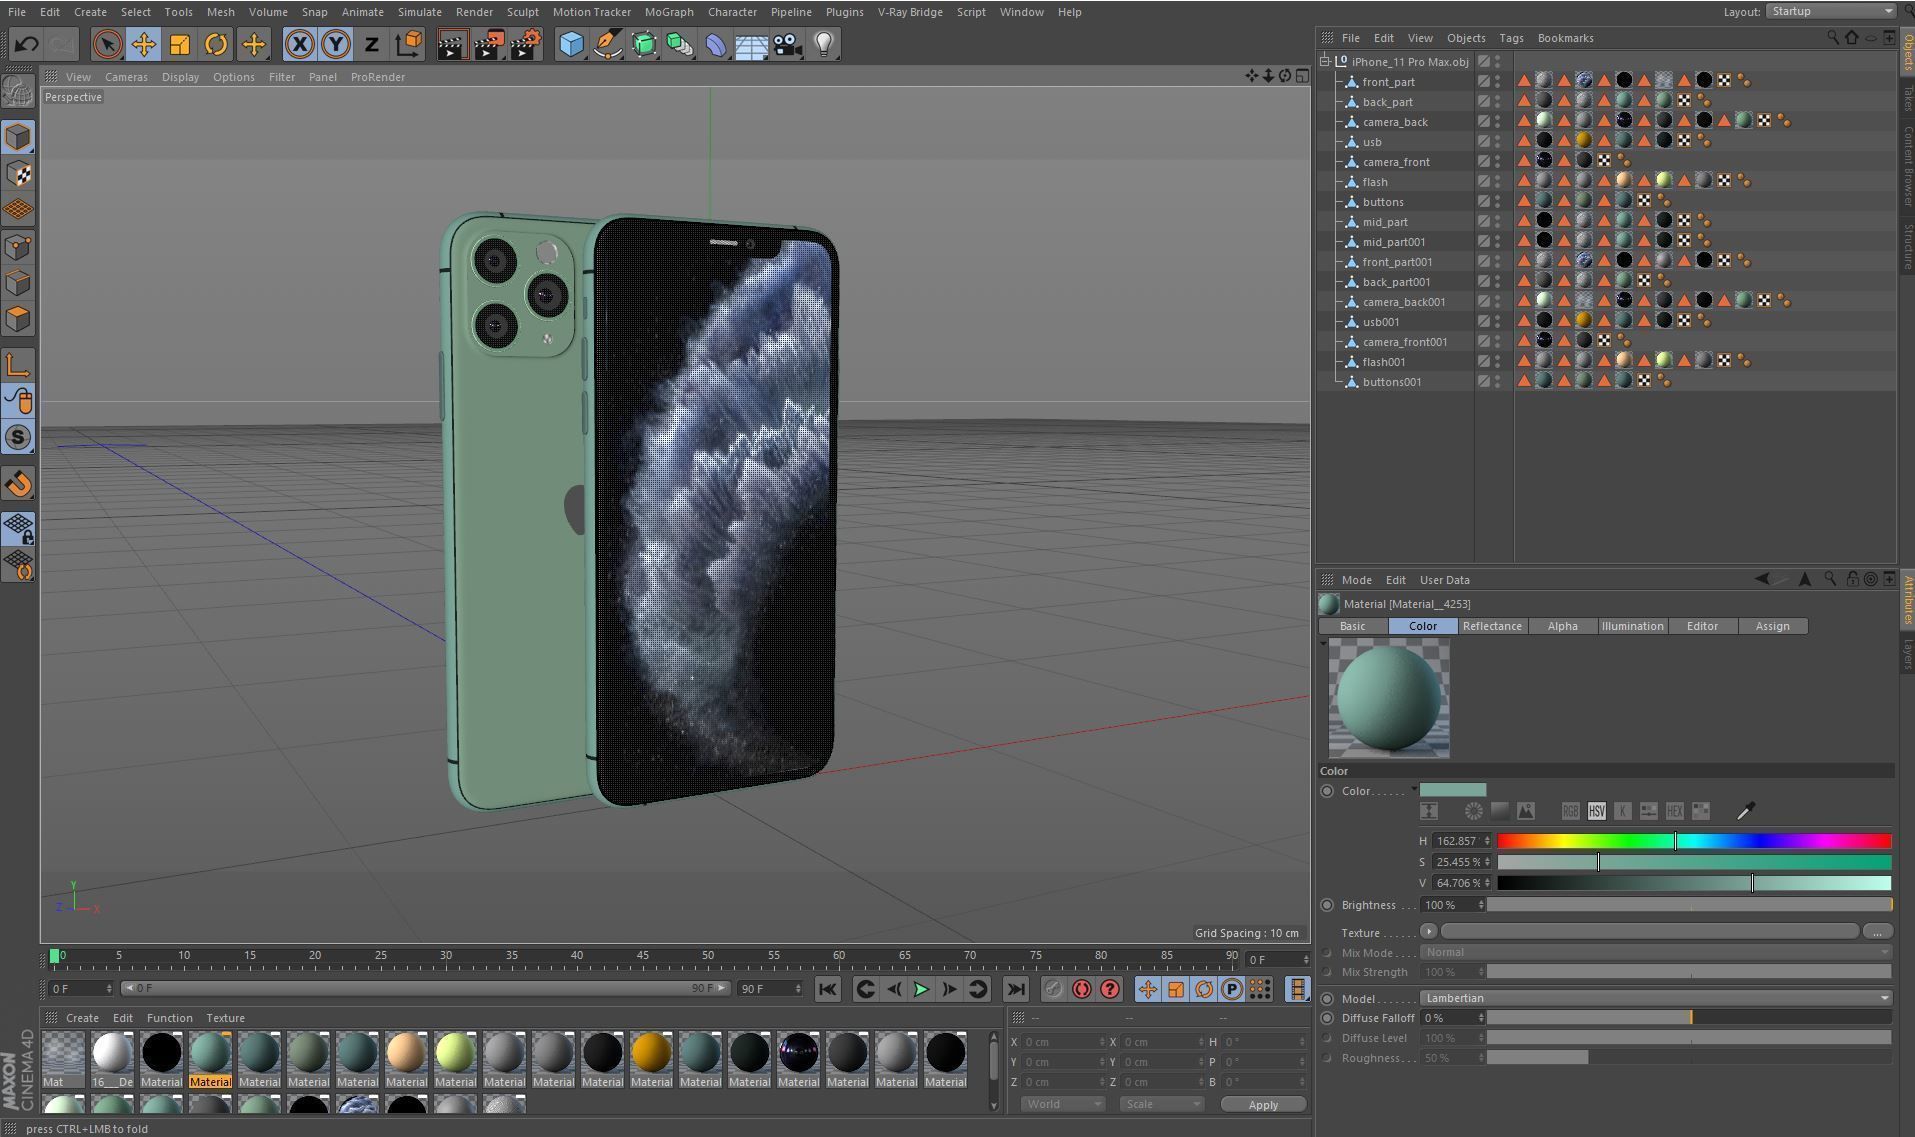Add a Light object
1915x1137 pixels.
[824, 44]
